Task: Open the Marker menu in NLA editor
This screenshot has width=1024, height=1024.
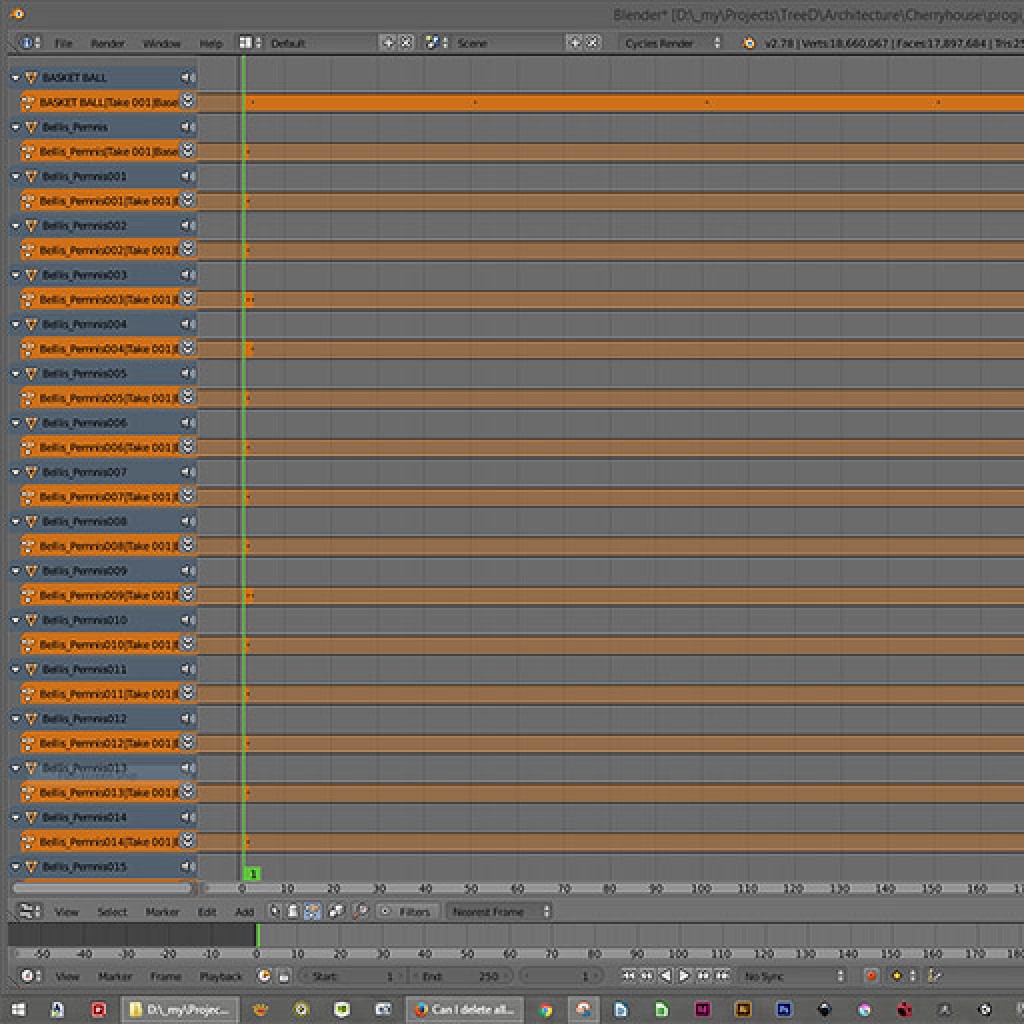Action: tap(162, 911)
